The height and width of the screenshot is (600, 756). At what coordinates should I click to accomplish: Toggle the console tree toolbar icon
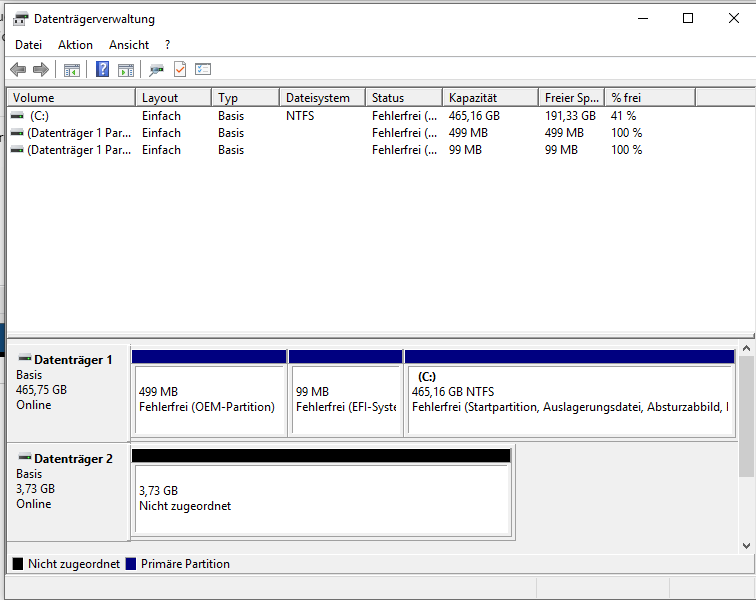[72, 70]
